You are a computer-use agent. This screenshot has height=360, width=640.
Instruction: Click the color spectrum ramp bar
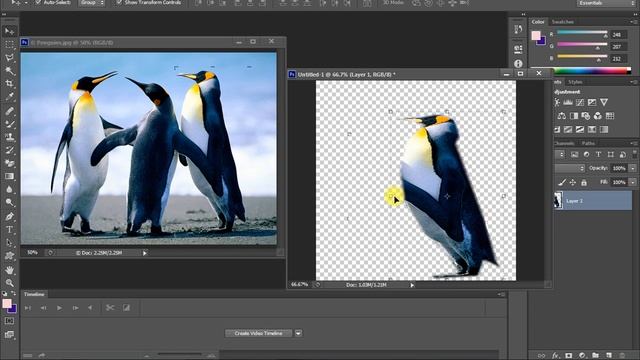pyautogui.click(x=593, y=71)
